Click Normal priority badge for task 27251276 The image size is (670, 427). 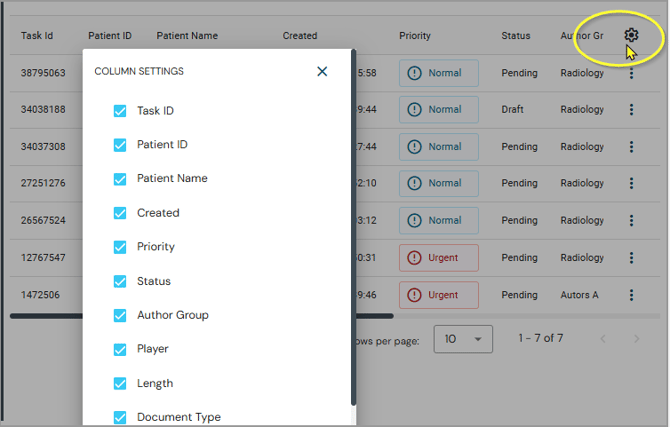point(439,183)
